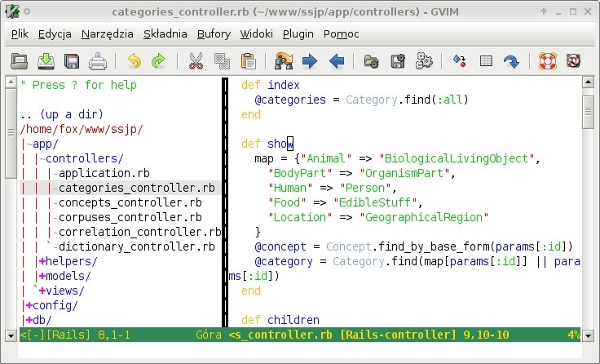Click the Undo arrow icon
Viewport: 600px width, 364px height.
tap(134, 61)
